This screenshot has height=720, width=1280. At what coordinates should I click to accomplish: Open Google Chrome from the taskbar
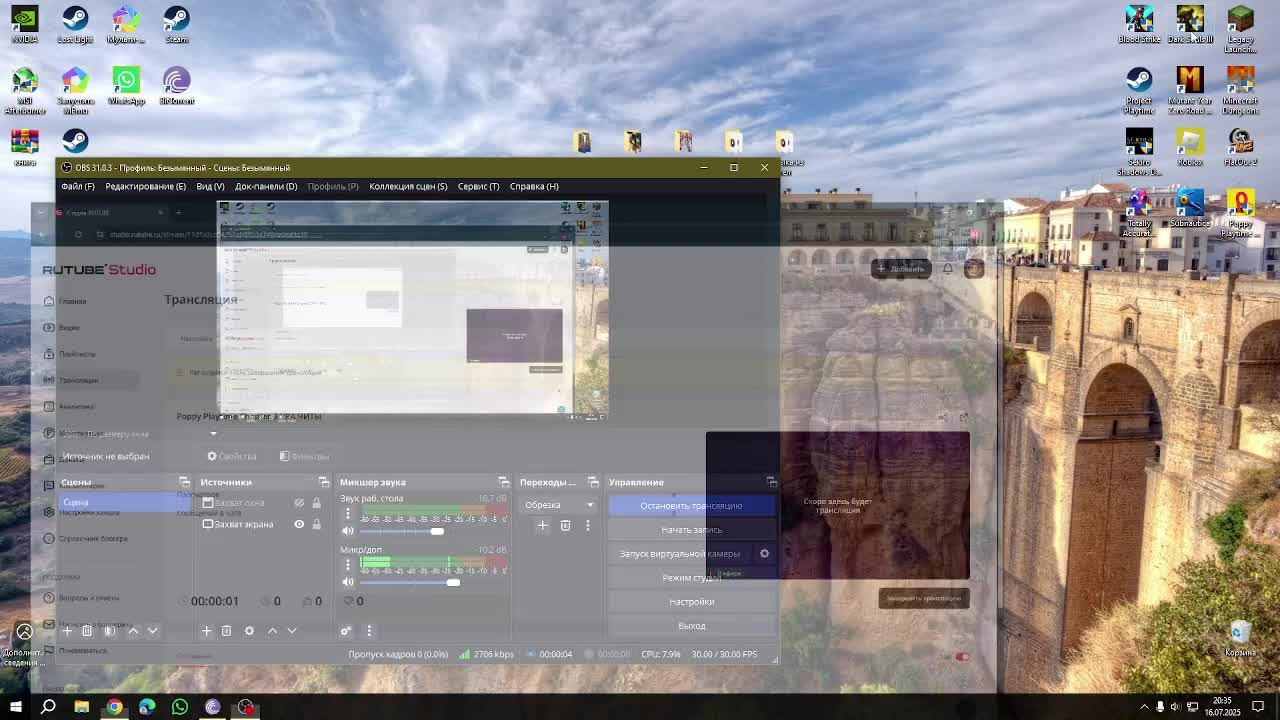(x=114, y=707)
